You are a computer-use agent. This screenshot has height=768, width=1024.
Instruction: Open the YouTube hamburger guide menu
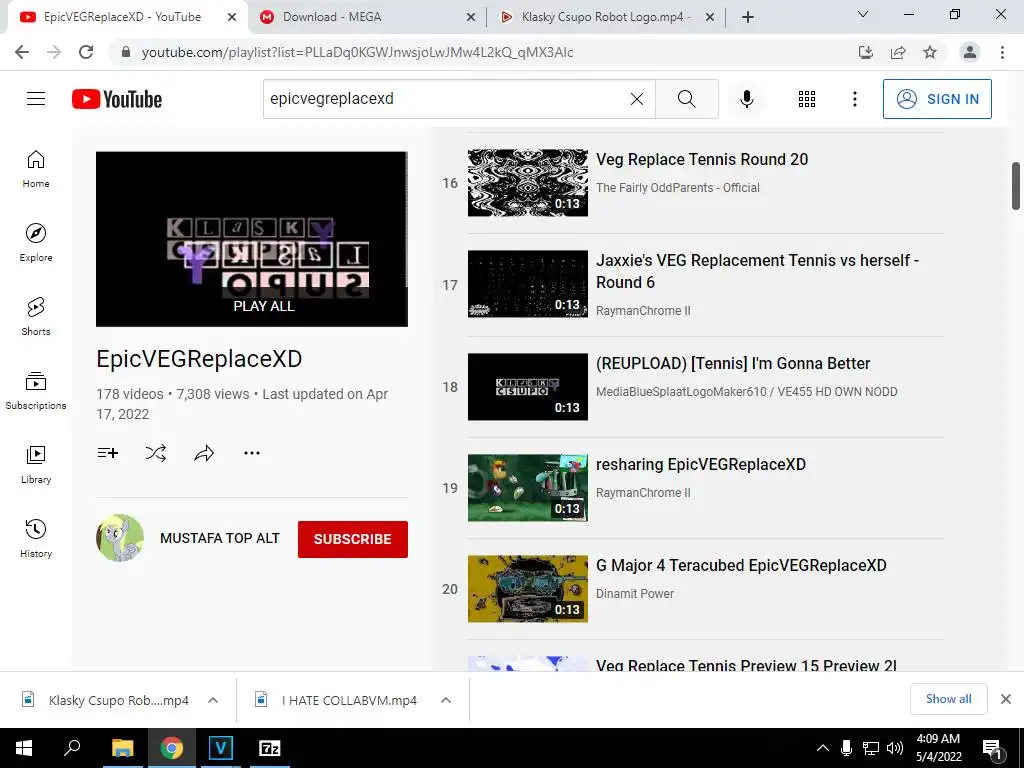point(36,99)
